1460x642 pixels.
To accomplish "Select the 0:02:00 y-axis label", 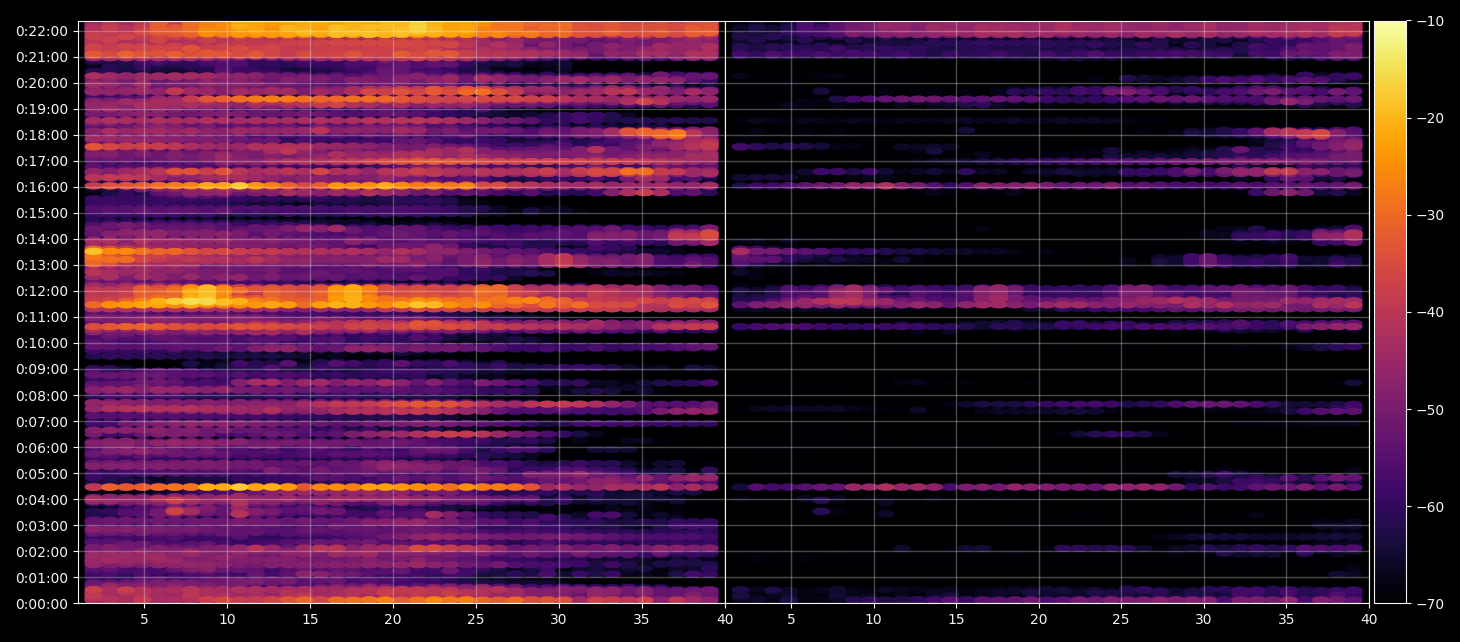I will point(42,552).
